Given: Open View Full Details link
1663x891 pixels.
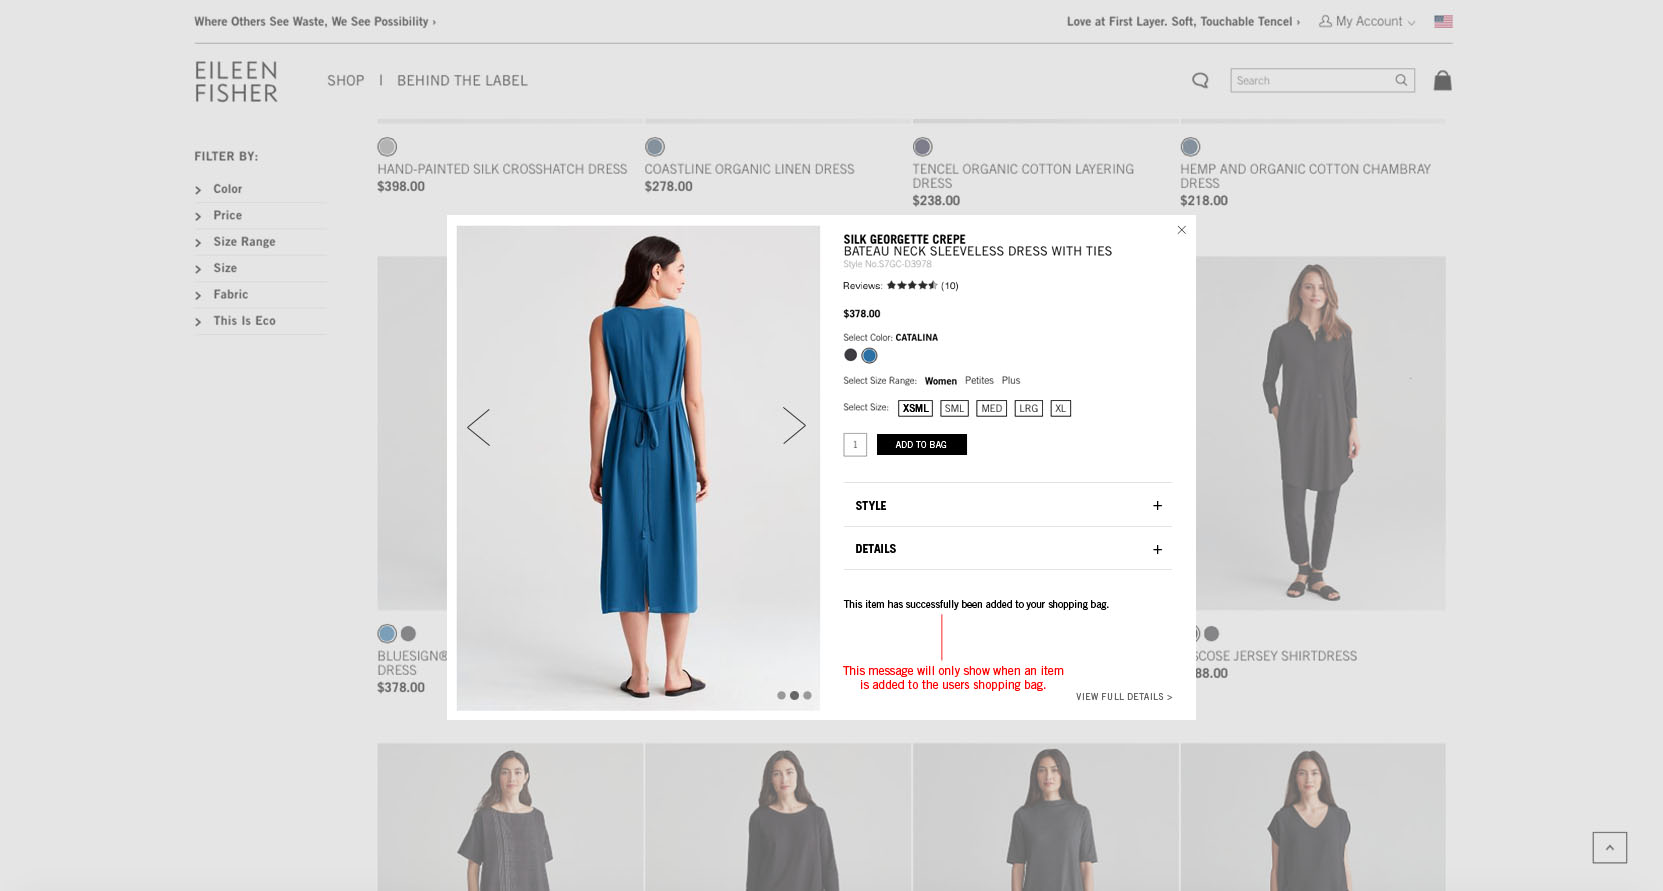Looking at the screenshot, I should tap(1123, 697).
